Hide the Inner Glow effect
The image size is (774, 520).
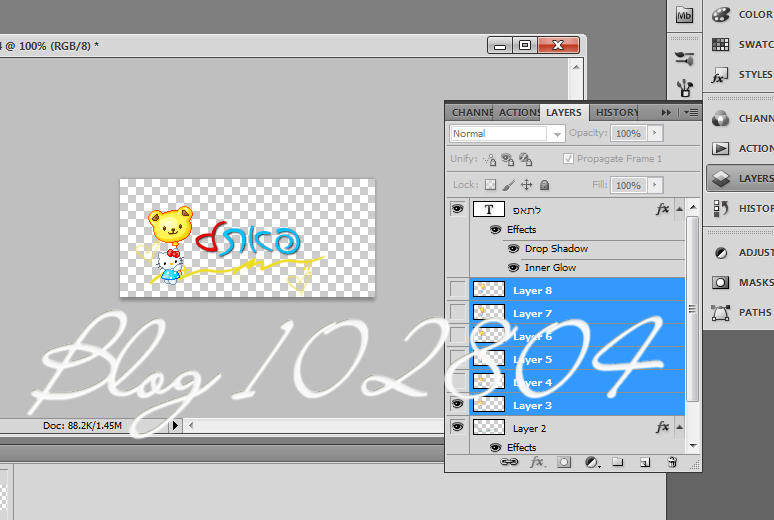tap(513, 268)
